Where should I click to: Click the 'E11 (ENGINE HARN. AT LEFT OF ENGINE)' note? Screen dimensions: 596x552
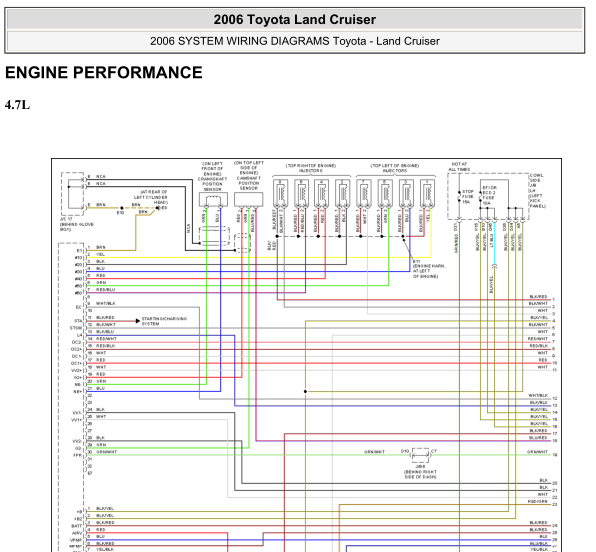point(429,269)
